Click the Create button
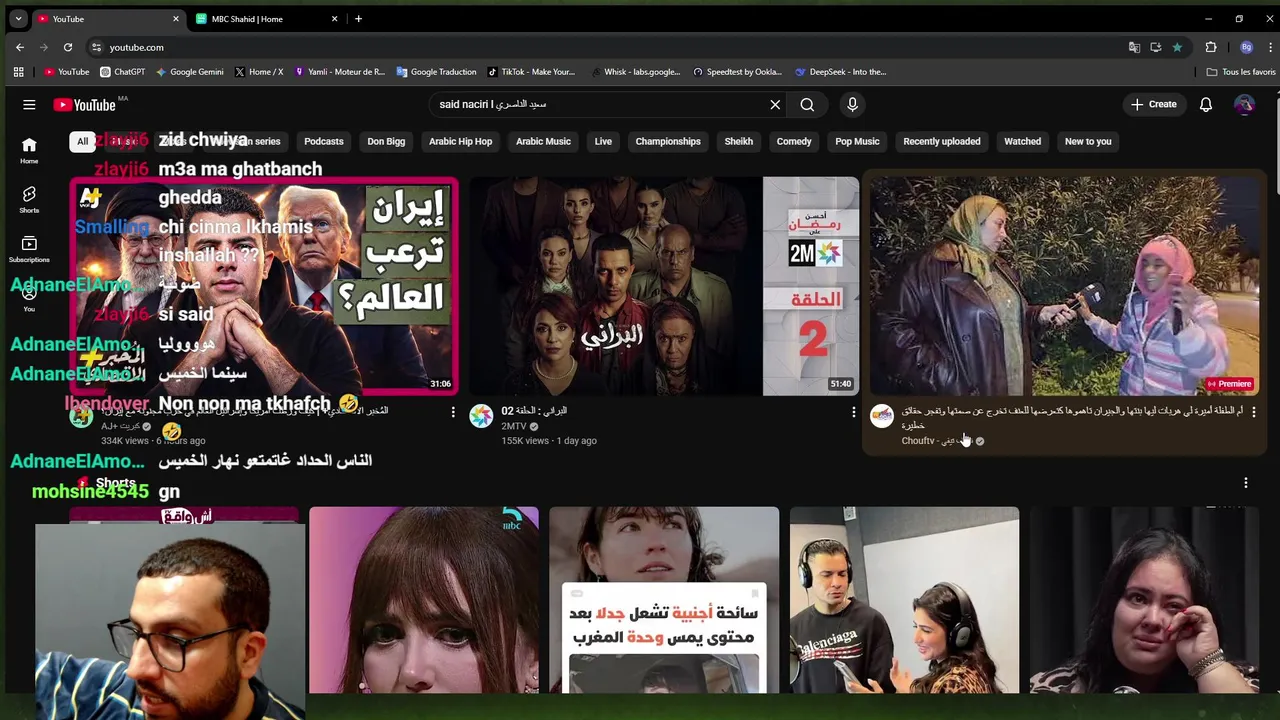This screenshot has width=1280, height=720. click(1154, 104)
